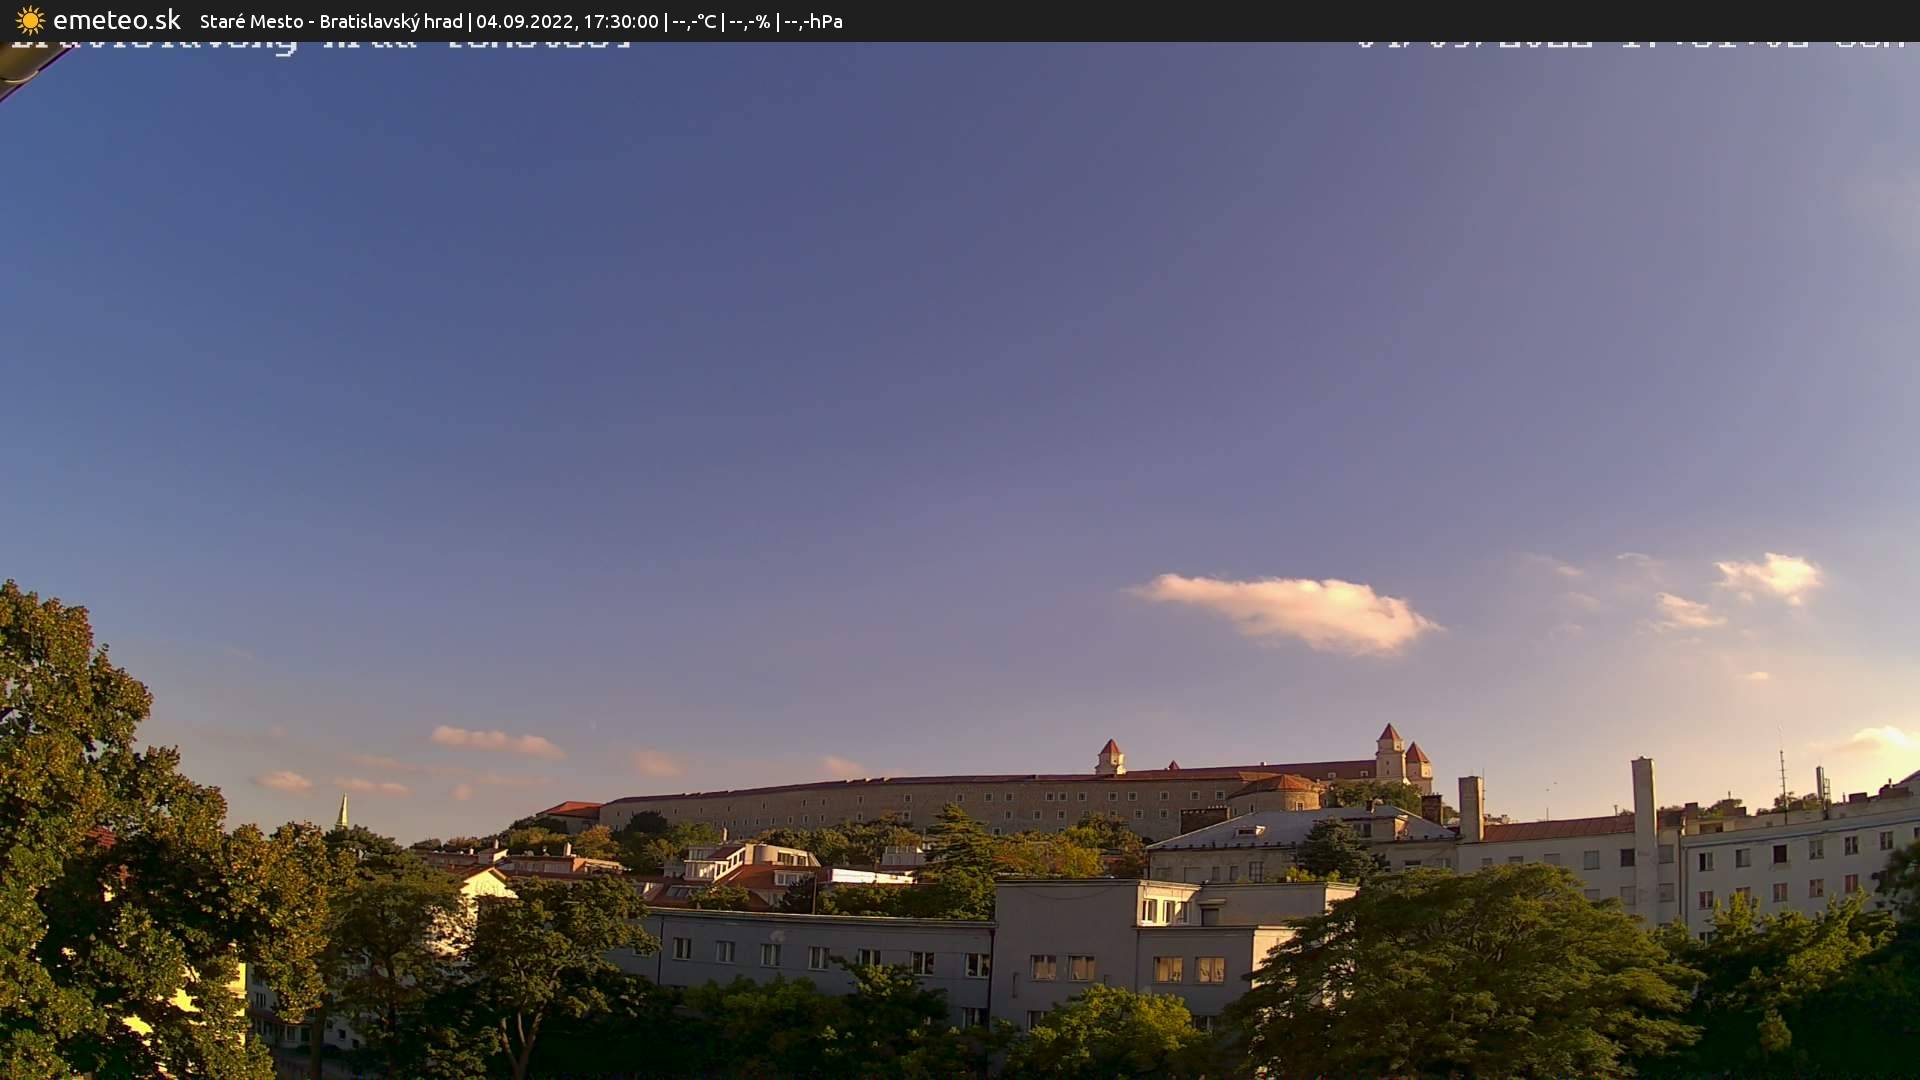The width and height of the screenshot is (1920, 1080).
Task: Click the temperature reading --,-°C
Action: coord(697,20)
